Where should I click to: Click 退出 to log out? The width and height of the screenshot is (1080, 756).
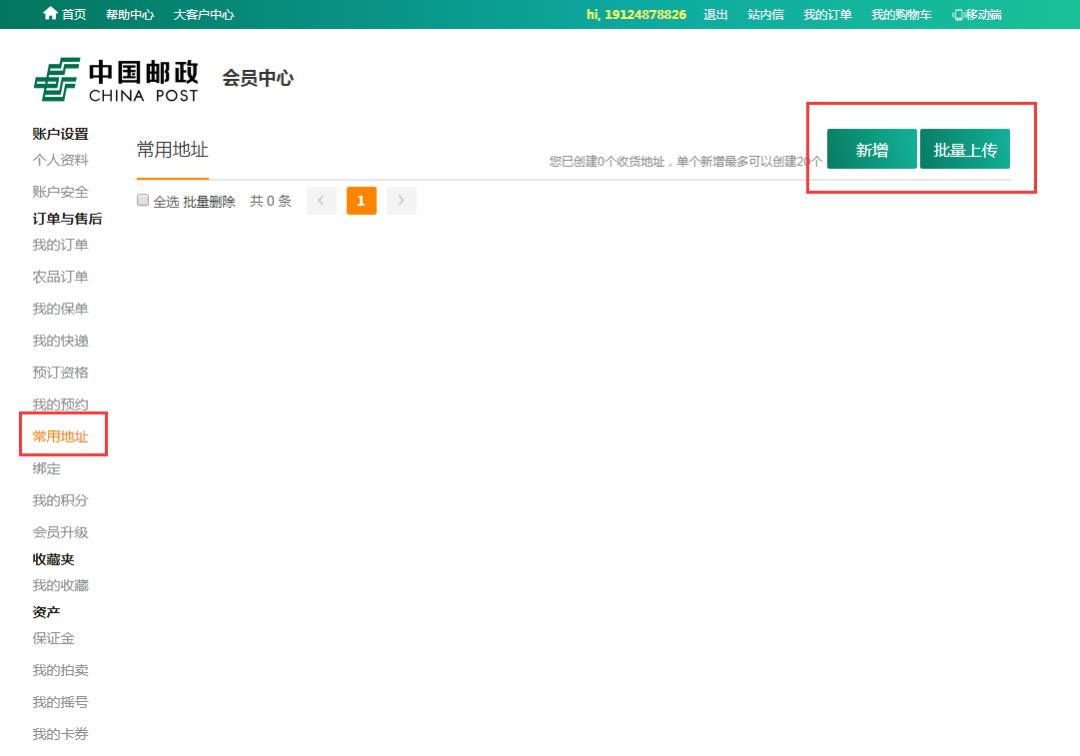pos(715,14)
